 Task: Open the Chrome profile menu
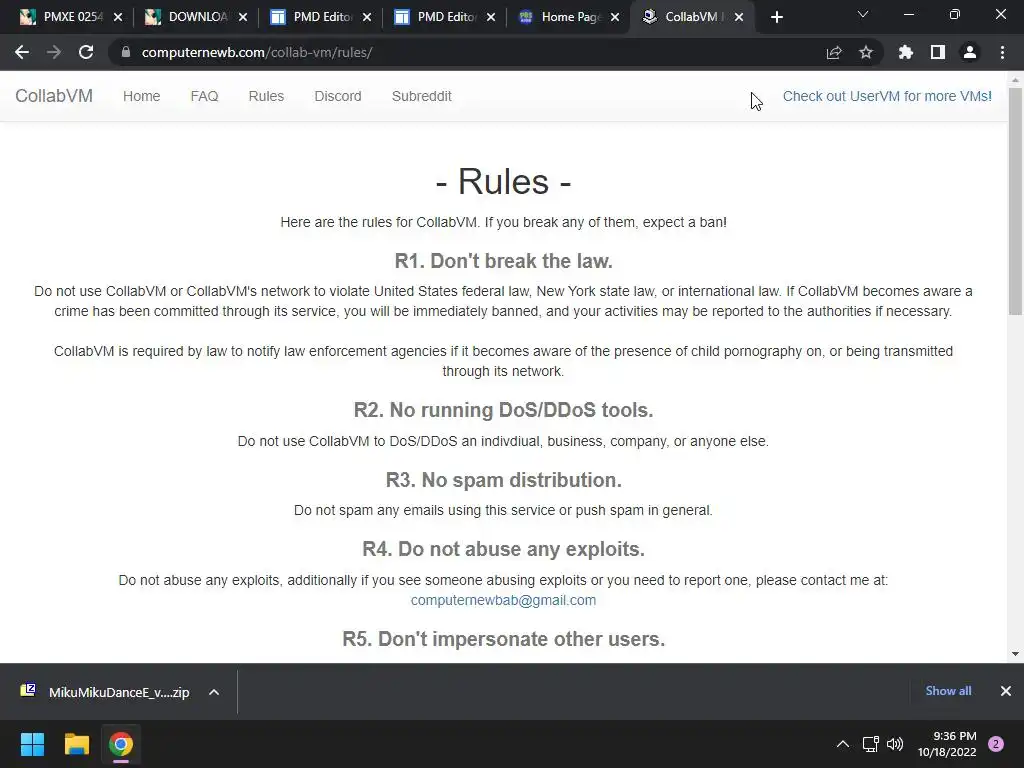pos(970,52)
